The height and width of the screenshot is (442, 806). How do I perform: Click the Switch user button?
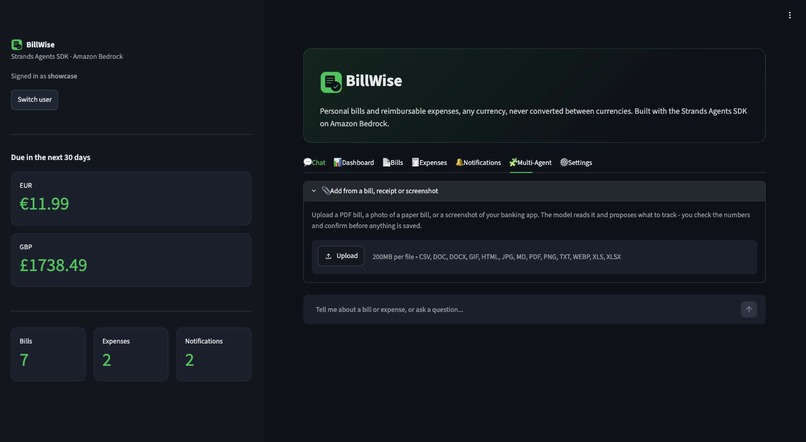coord(34,100)
